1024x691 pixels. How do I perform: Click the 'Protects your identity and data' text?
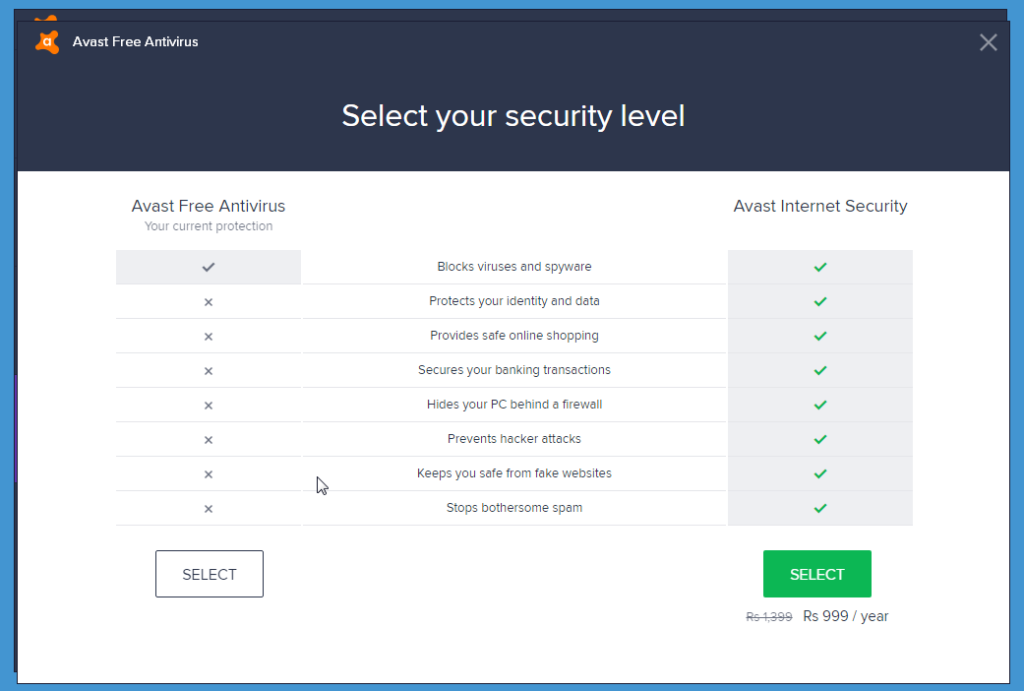tap(514, 301)
